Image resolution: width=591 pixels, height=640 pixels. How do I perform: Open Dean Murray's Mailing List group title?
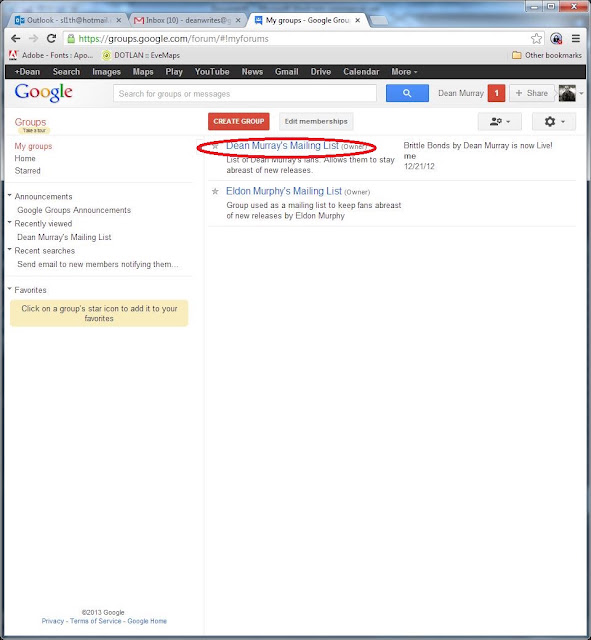[x=282, y=146]
